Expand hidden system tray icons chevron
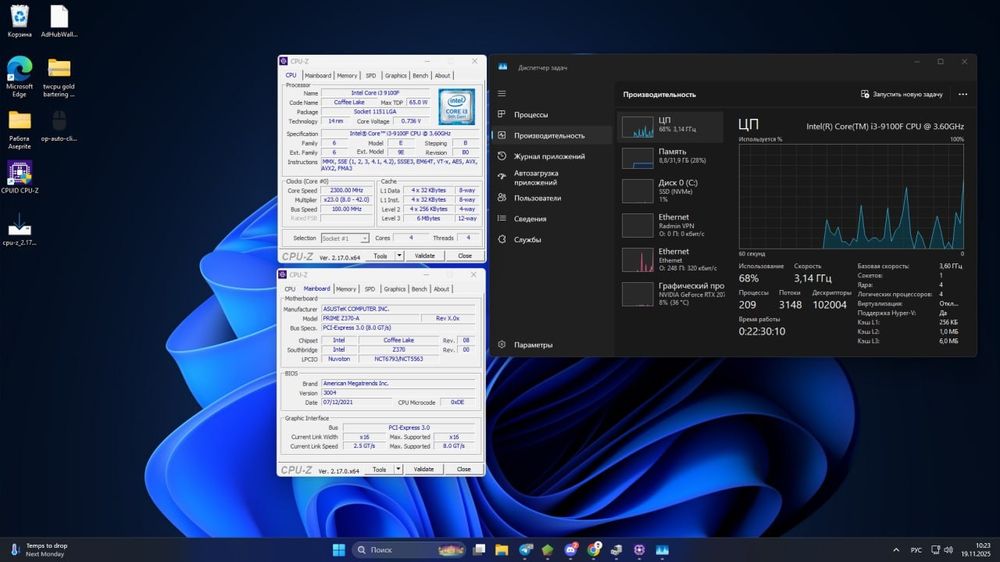 tap(896, 550)
